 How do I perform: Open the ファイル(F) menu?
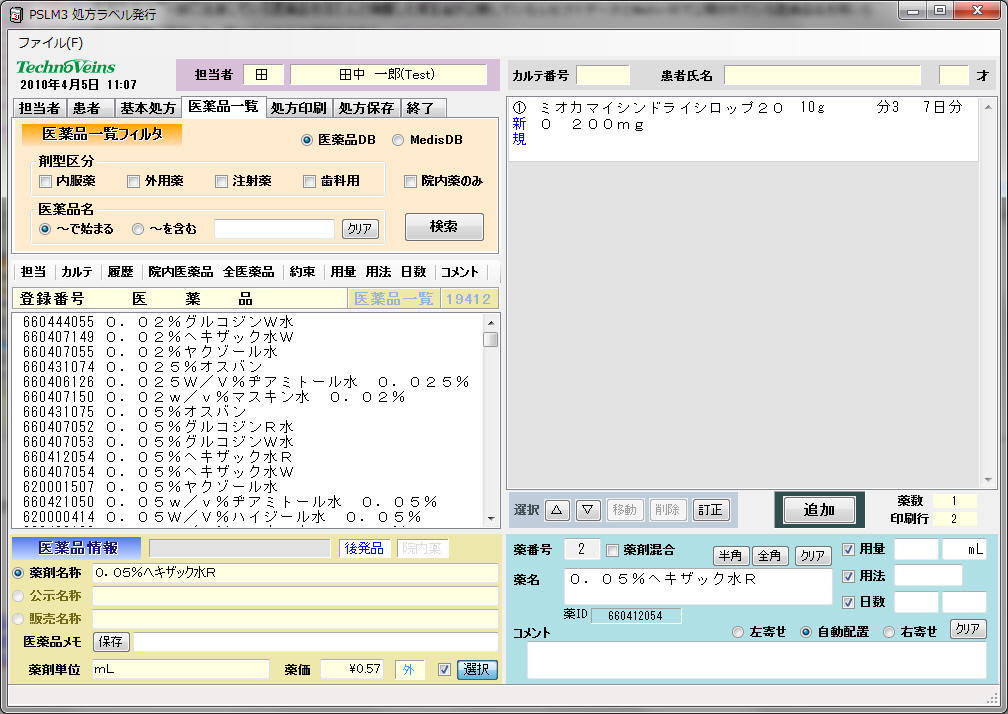(50, 43)
